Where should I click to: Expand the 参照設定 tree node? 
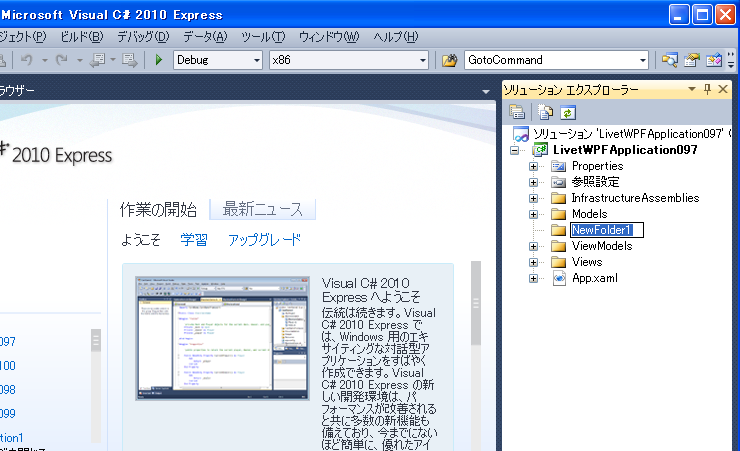point(533,182)
